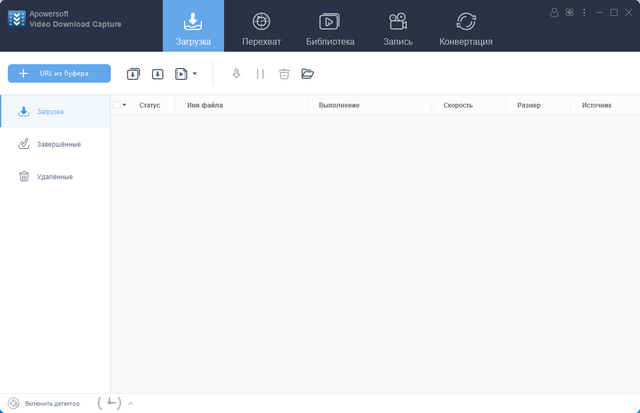Click the video download mode icon
This screenshot has height=413, width=640.
point(181,73)
